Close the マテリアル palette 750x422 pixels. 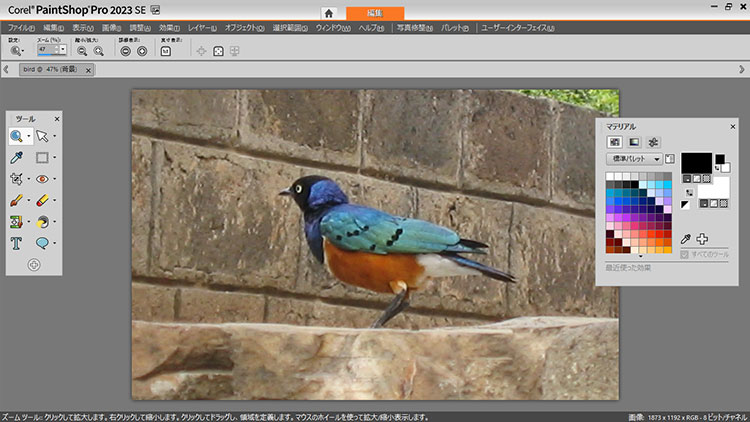coord(732,127)
